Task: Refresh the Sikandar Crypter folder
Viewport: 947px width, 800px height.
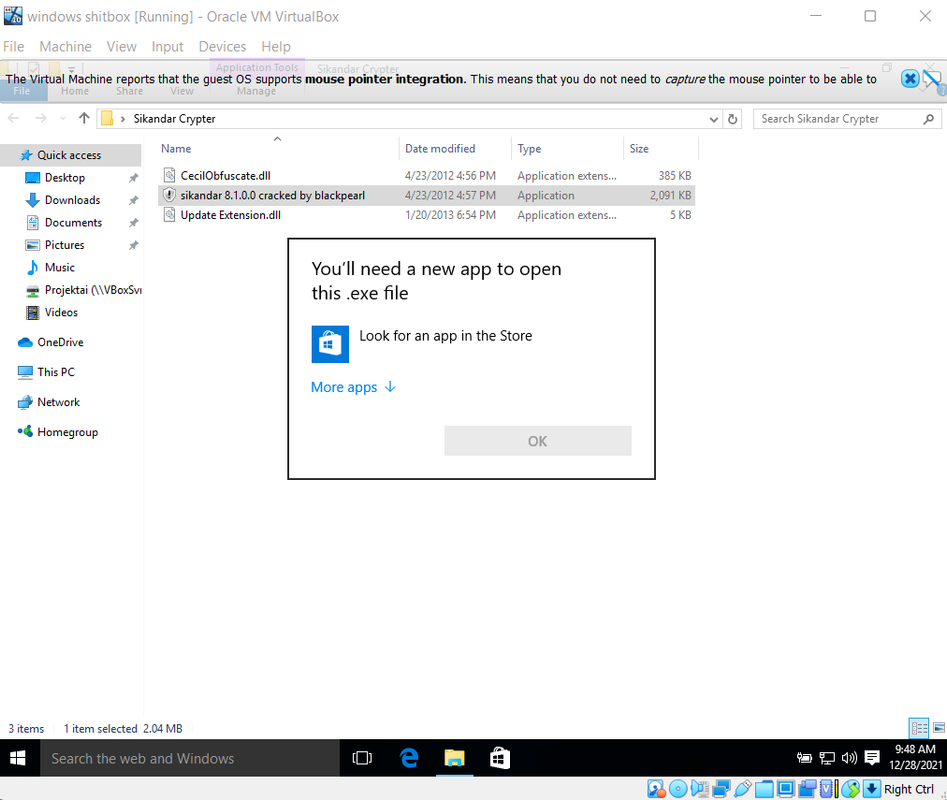Action: 733,119
